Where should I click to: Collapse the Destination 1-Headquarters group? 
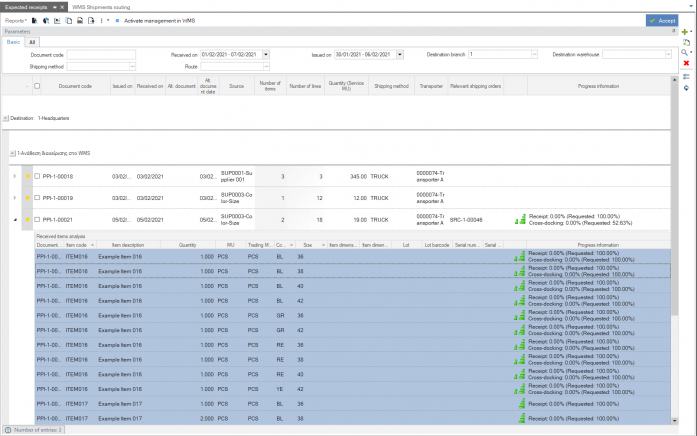tap(5, 118)
